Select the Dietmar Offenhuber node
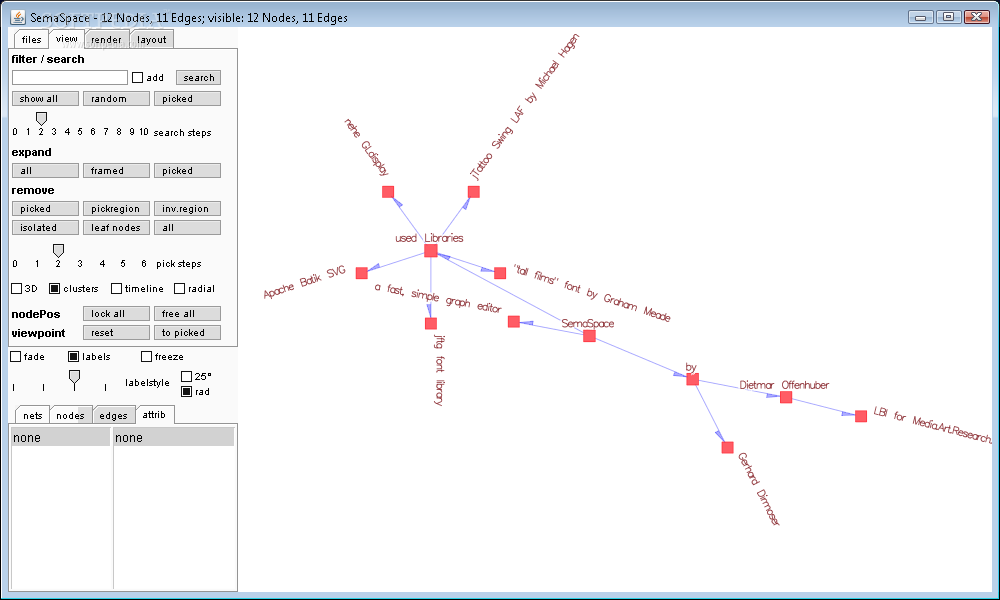1000x600 pixels. pyautogui.click(x=786, y=397)
